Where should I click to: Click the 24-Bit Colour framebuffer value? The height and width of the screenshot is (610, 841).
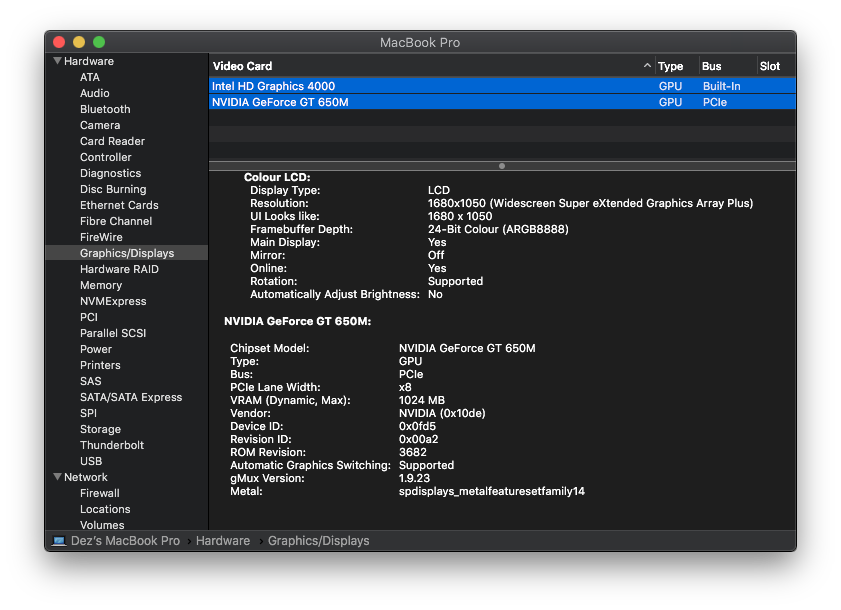coord(498,229)
